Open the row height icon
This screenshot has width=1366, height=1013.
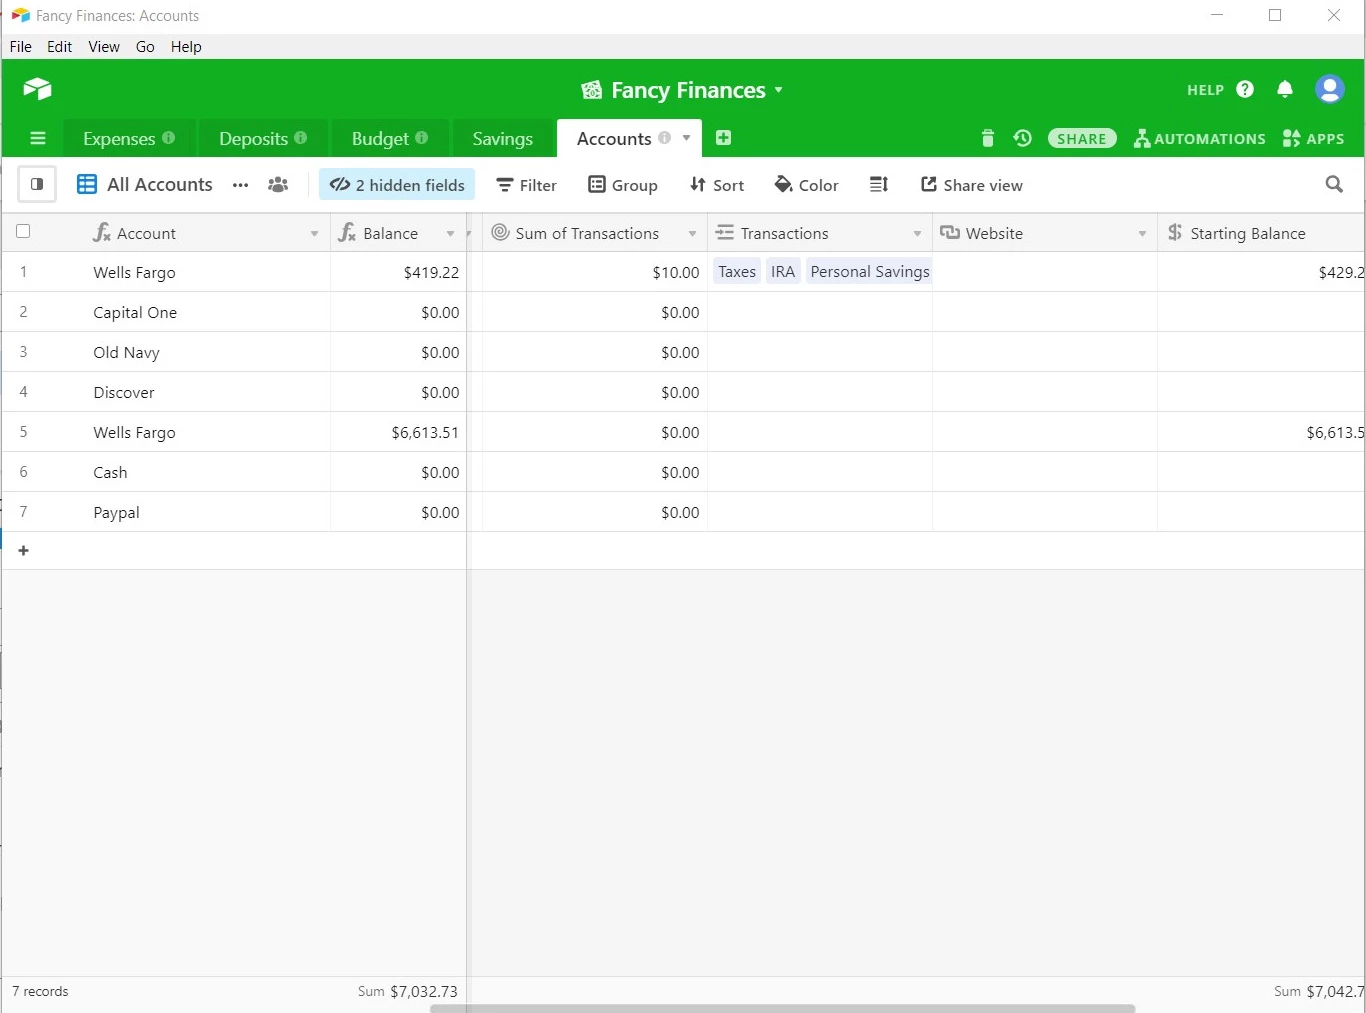click(x=879, y=184)
